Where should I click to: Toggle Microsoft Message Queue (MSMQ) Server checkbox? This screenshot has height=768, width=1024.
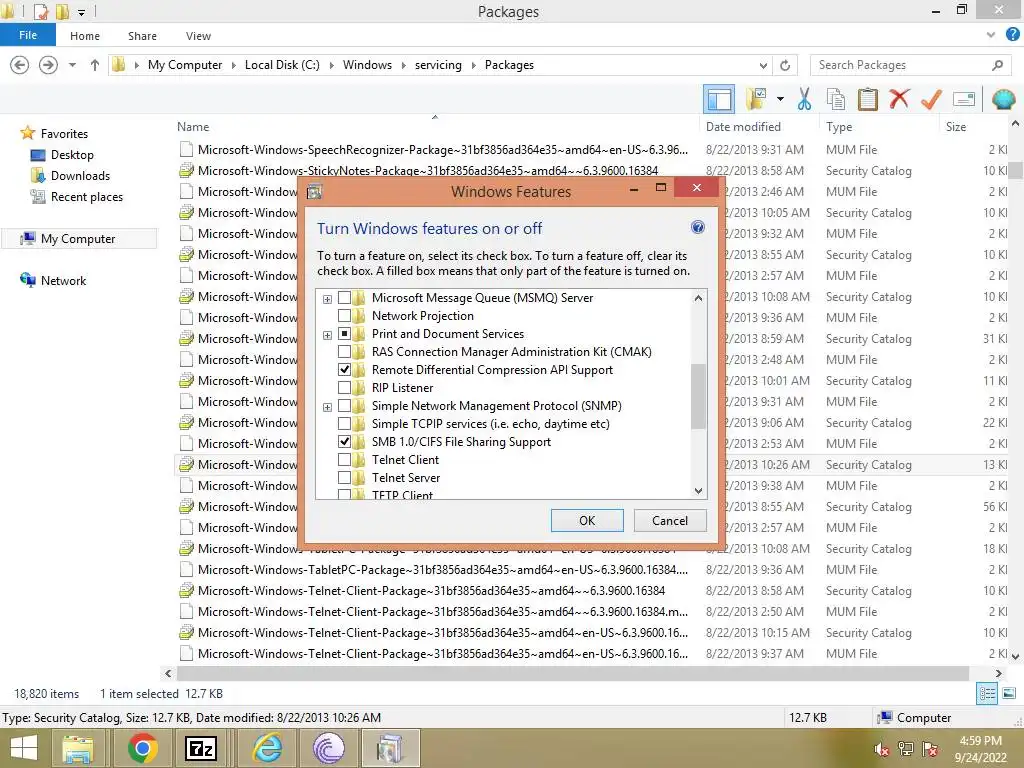point(344,298)
